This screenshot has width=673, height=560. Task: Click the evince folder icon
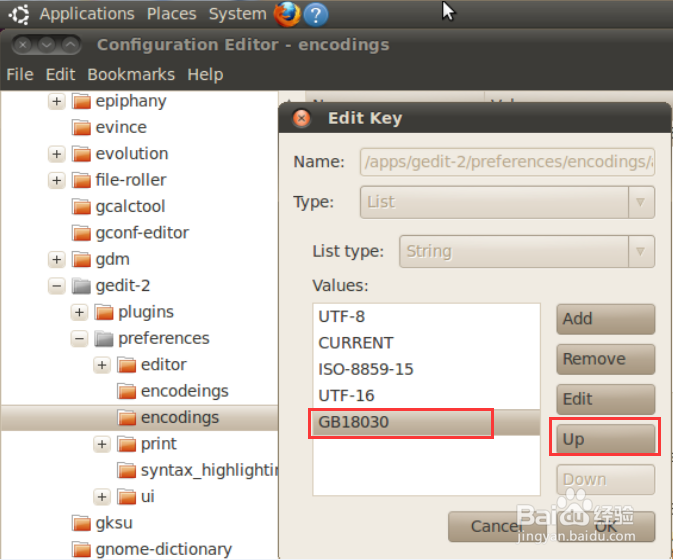pos(82,128)
